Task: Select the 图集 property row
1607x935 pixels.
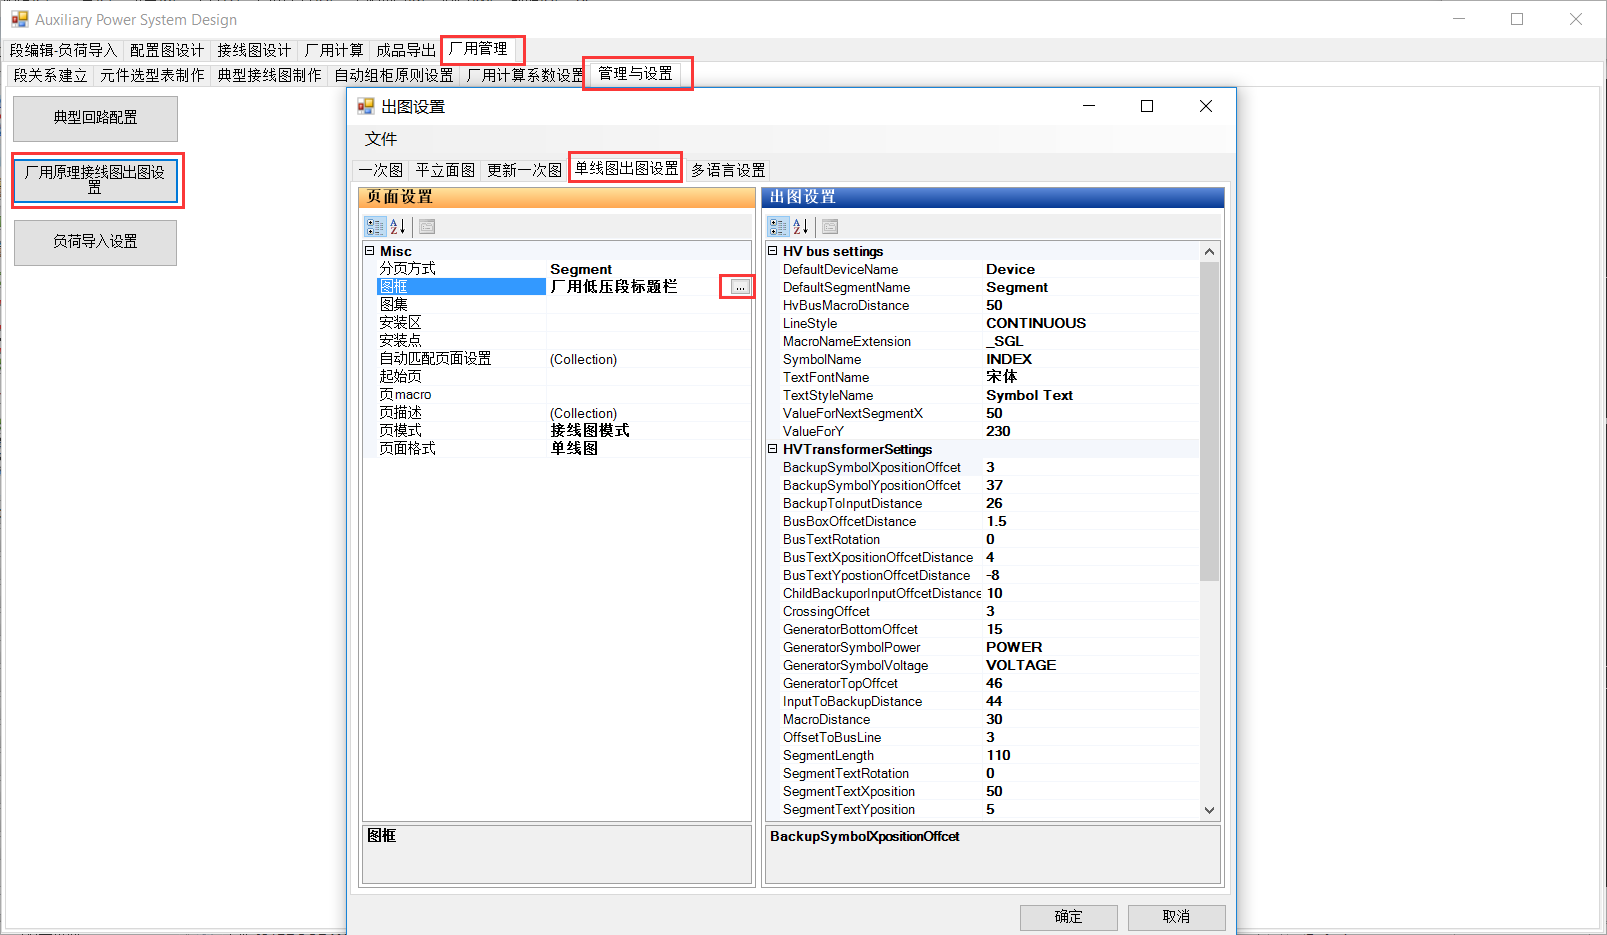Action: [x=563, y=305]
